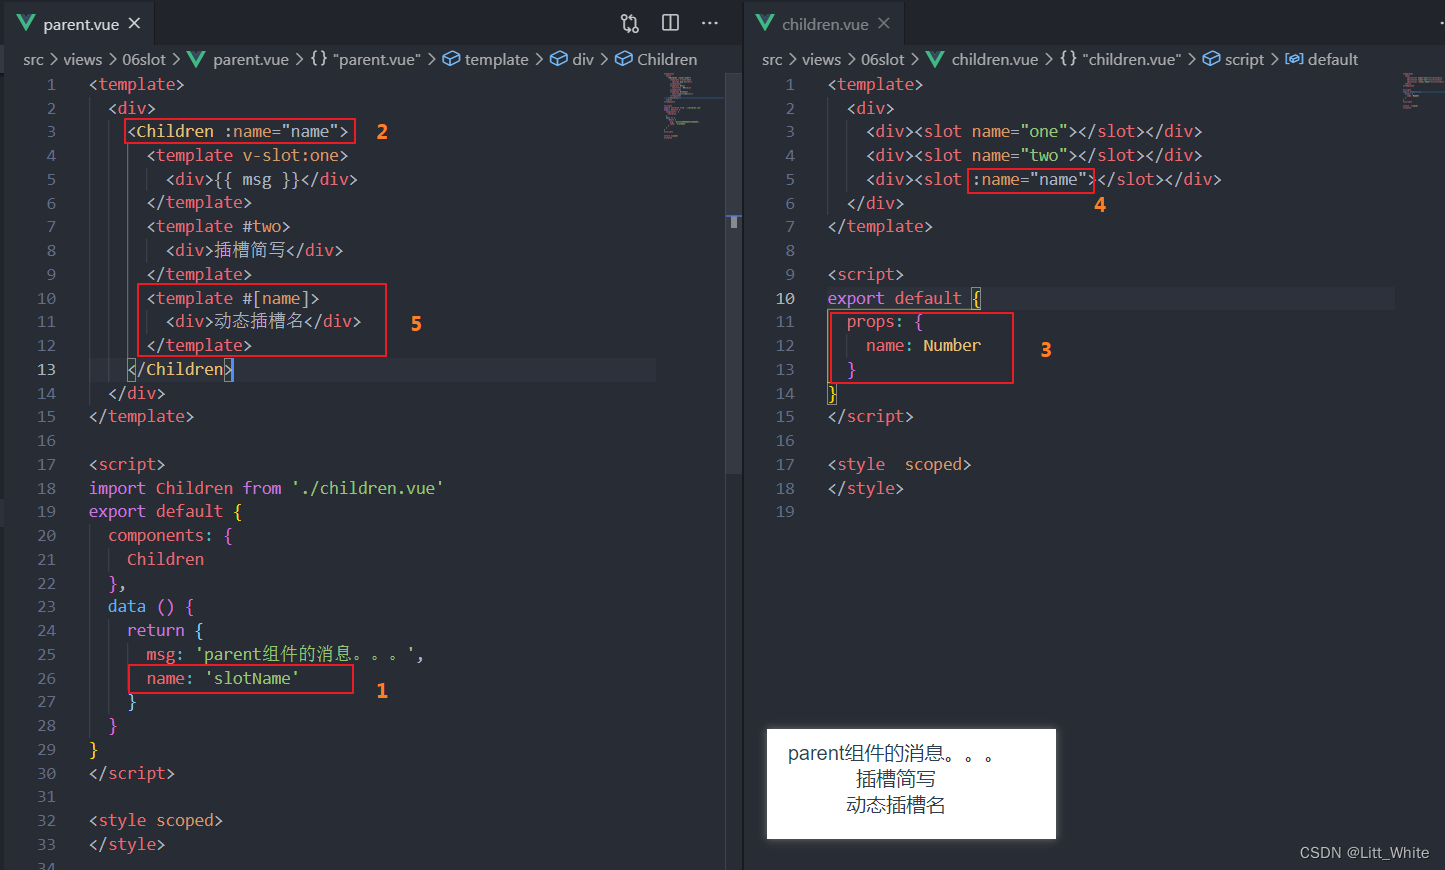This screenshot has height=870, width=1445.
Task: Split the editor to the right
Action: pyautogui.click(x=670, y=23)
